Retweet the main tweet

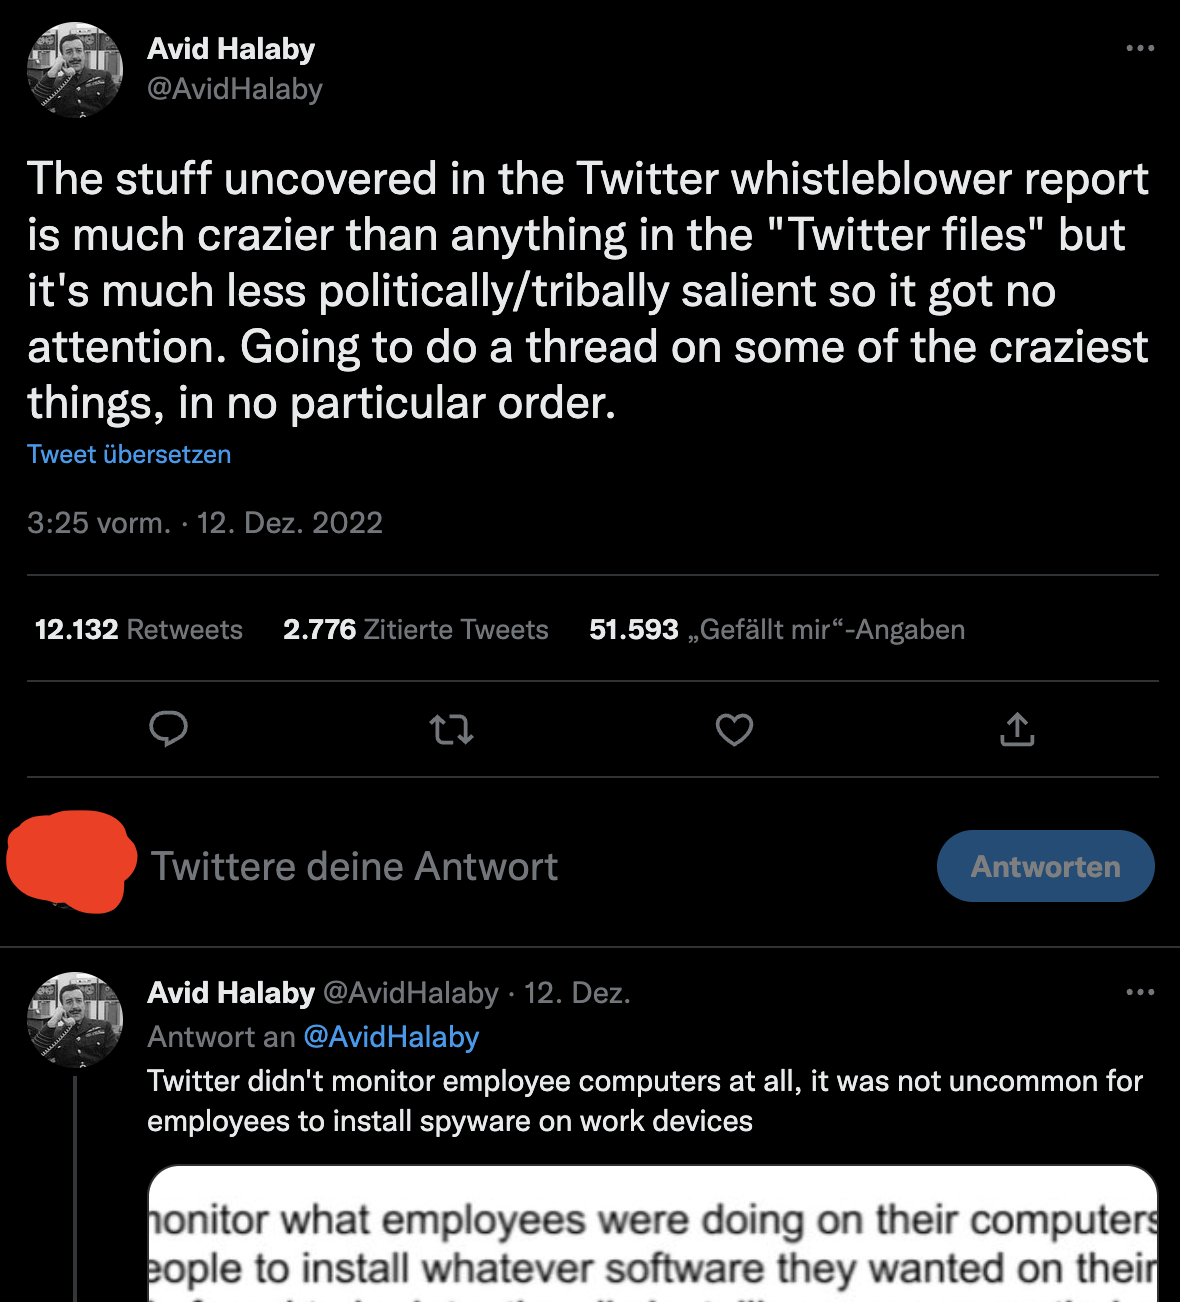(451, 730)
